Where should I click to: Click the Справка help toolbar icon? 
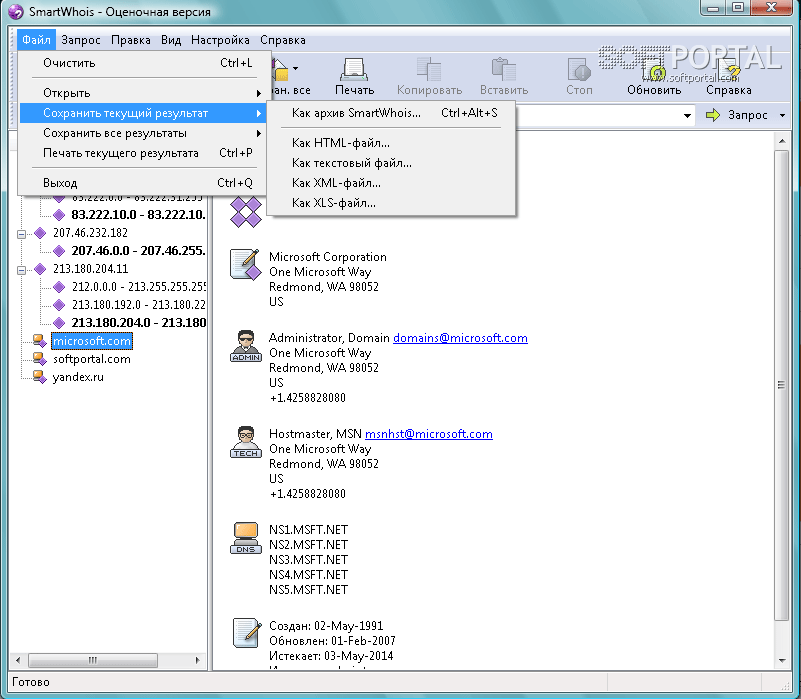(729, 69)
